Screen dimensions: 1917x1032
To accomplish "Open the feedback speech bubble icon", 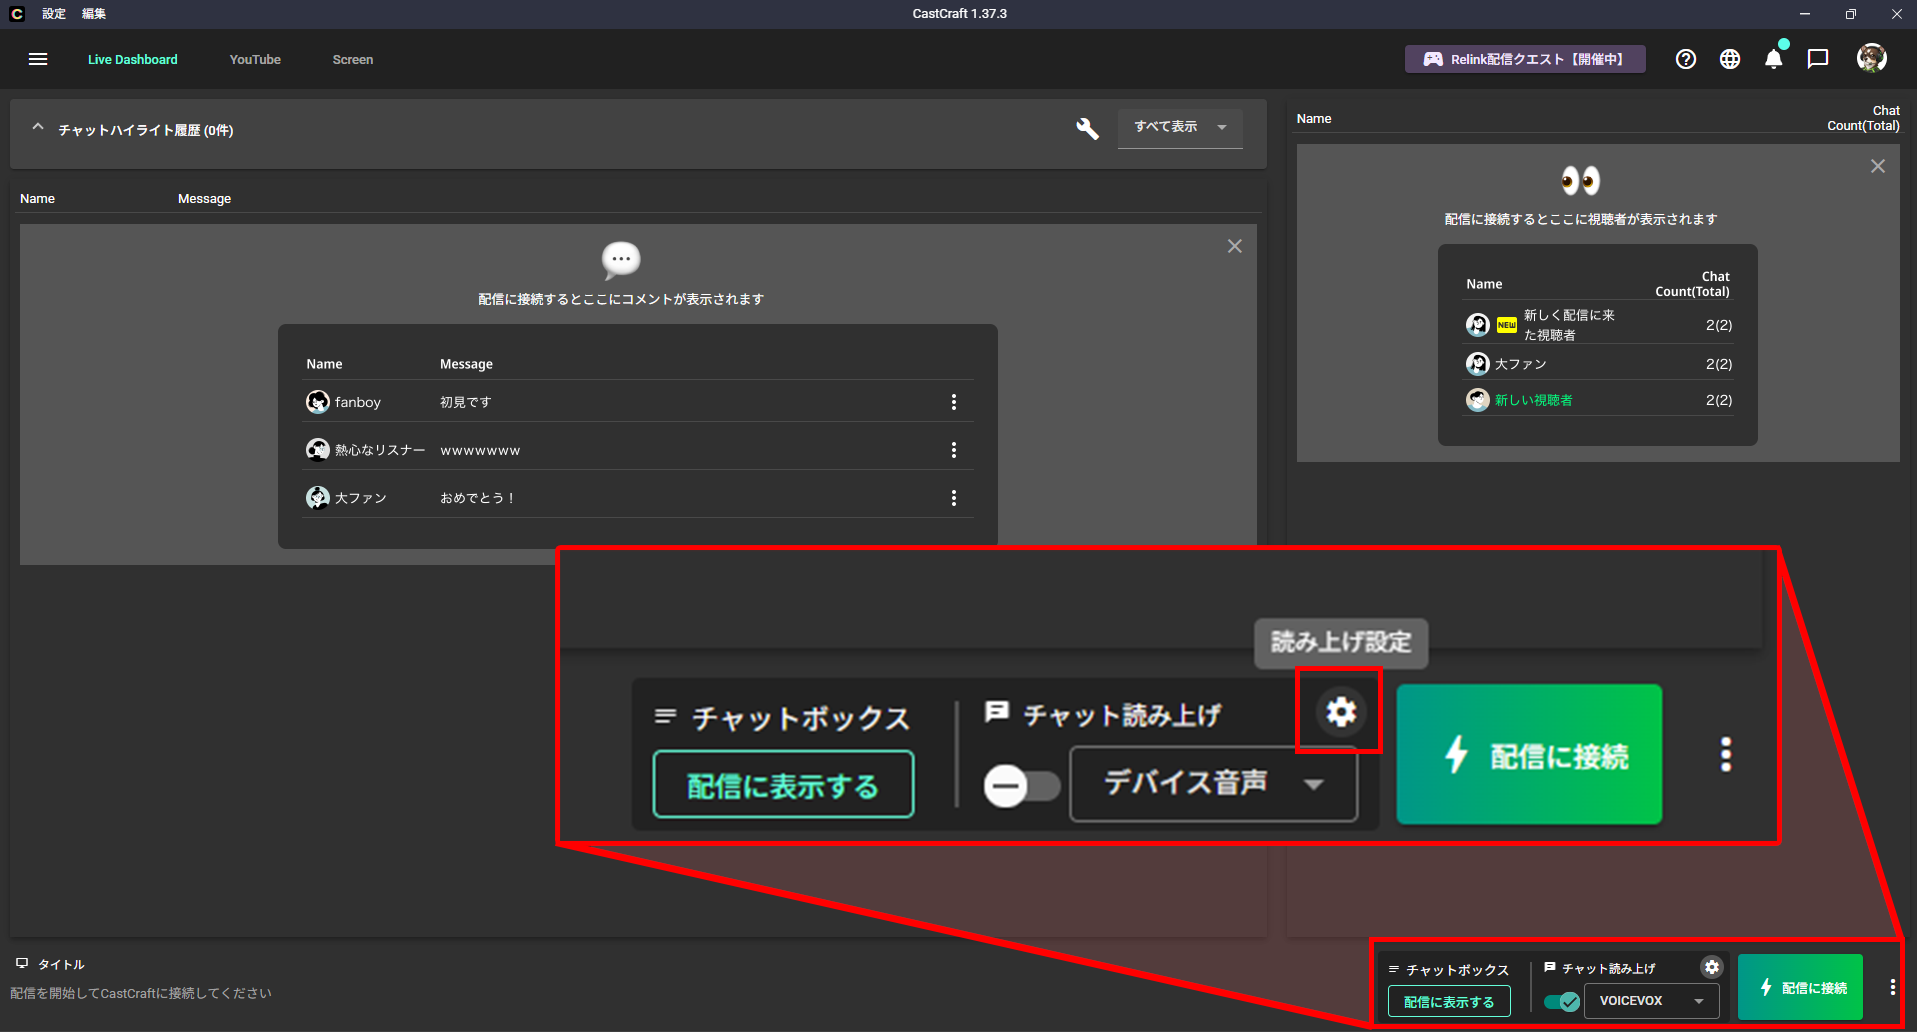I will click(1818, 59).
